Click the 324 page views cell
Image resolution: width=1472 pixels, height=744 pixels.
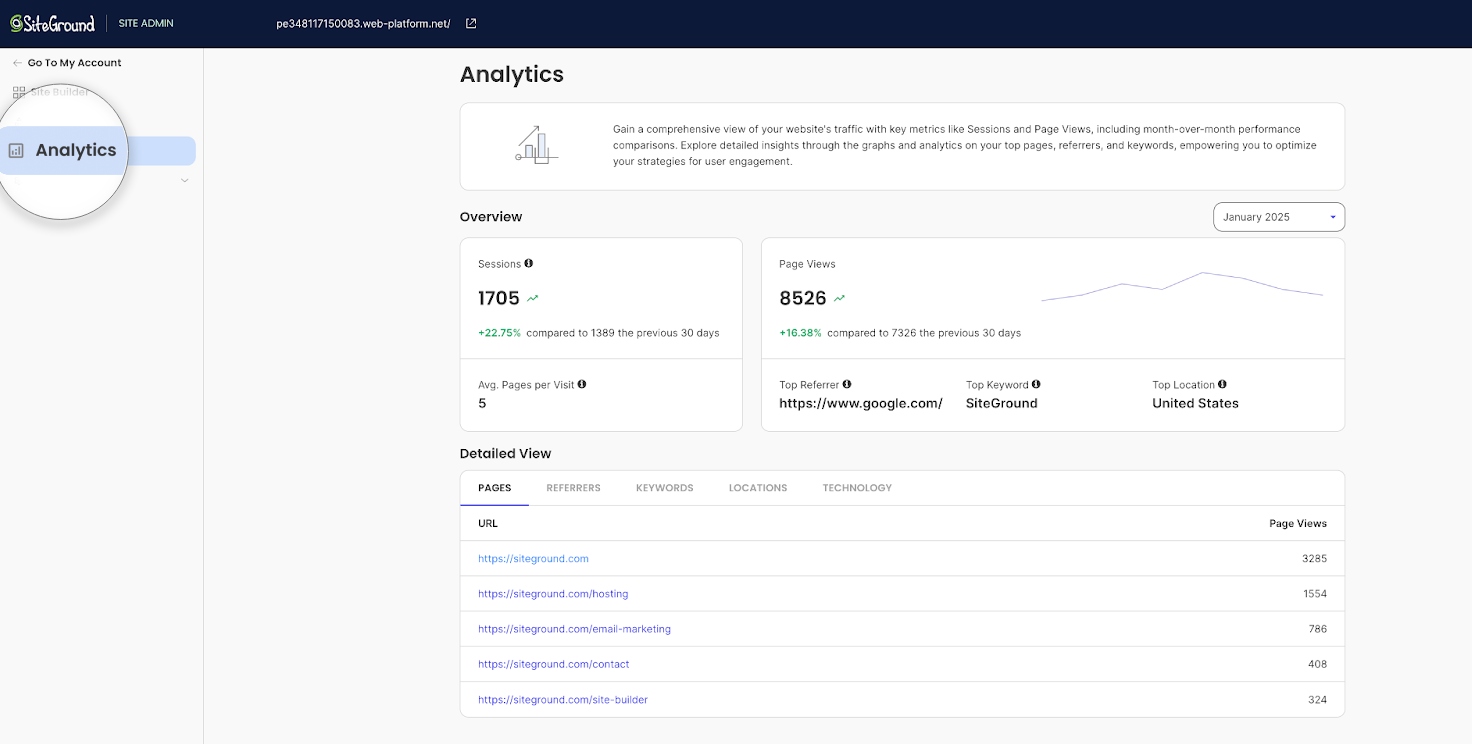1317,700
